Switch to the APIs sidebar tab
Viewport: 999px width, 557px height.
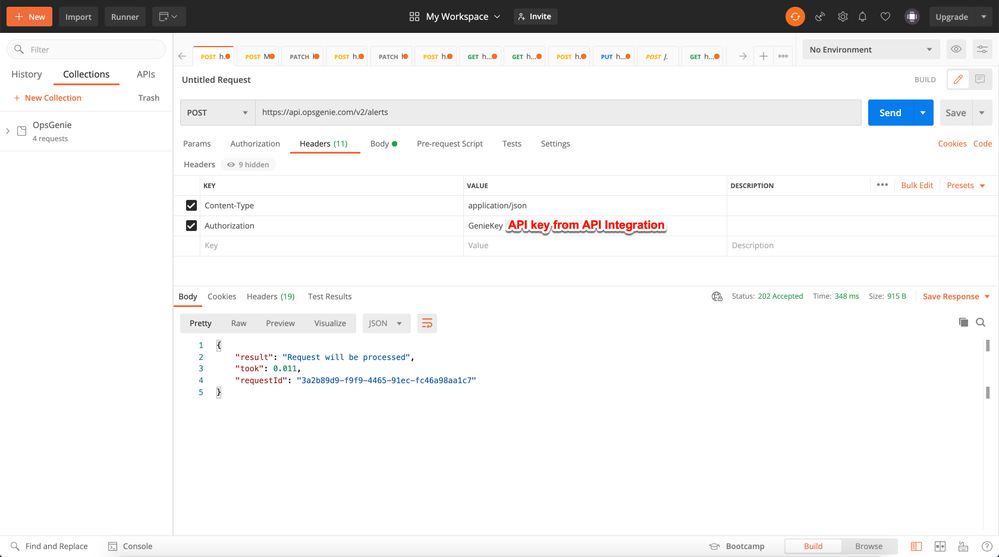(146, 74)
